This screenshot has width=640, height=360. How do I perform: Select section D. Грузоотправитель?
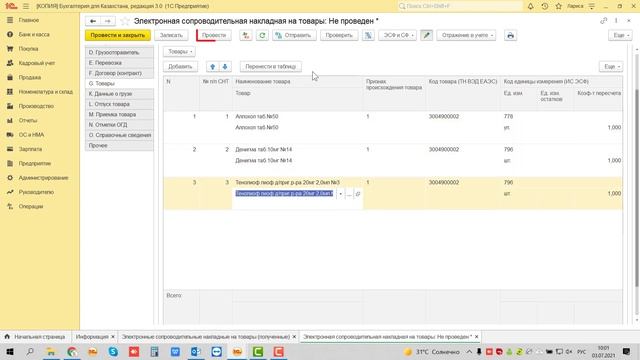(119, 53)
